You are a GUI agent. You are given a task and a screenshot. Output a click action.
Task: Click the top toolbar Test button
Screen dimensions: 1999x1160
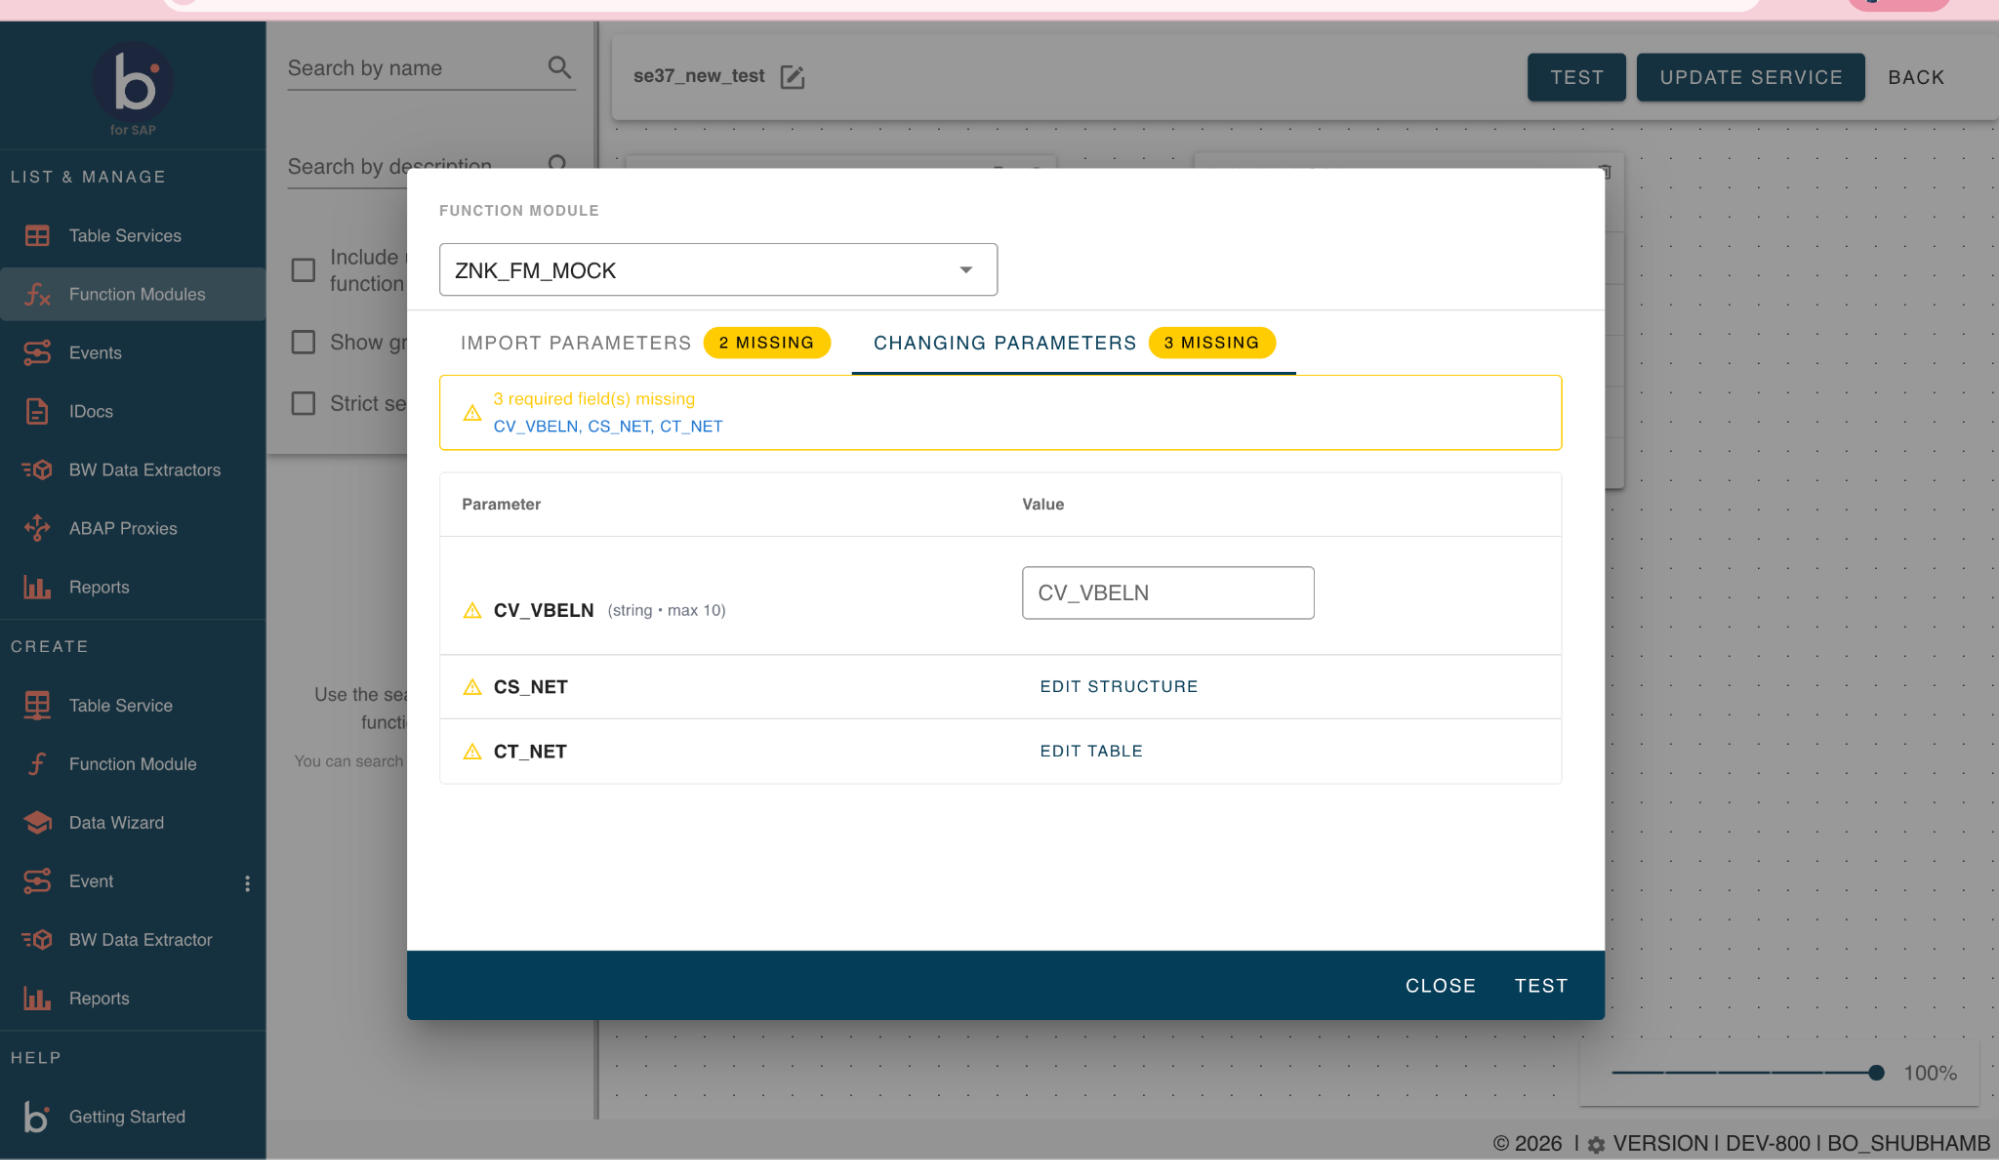coord(1576,77)
